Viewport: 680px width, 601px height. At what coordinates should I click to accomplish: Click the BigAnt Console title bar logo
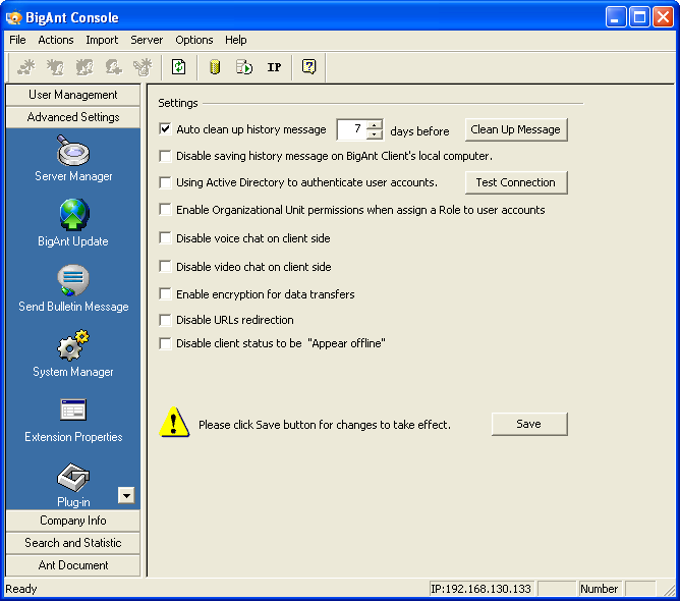click(14, 18)
